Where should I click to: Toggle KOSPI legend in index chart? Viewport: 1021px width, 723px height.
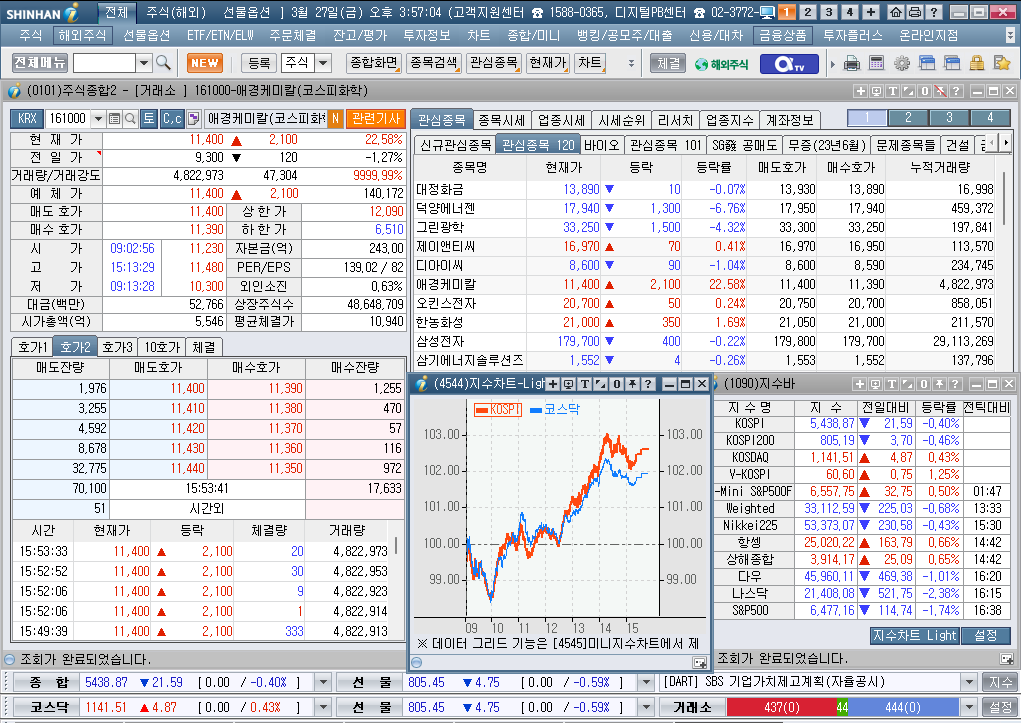[x=498, y=410]
